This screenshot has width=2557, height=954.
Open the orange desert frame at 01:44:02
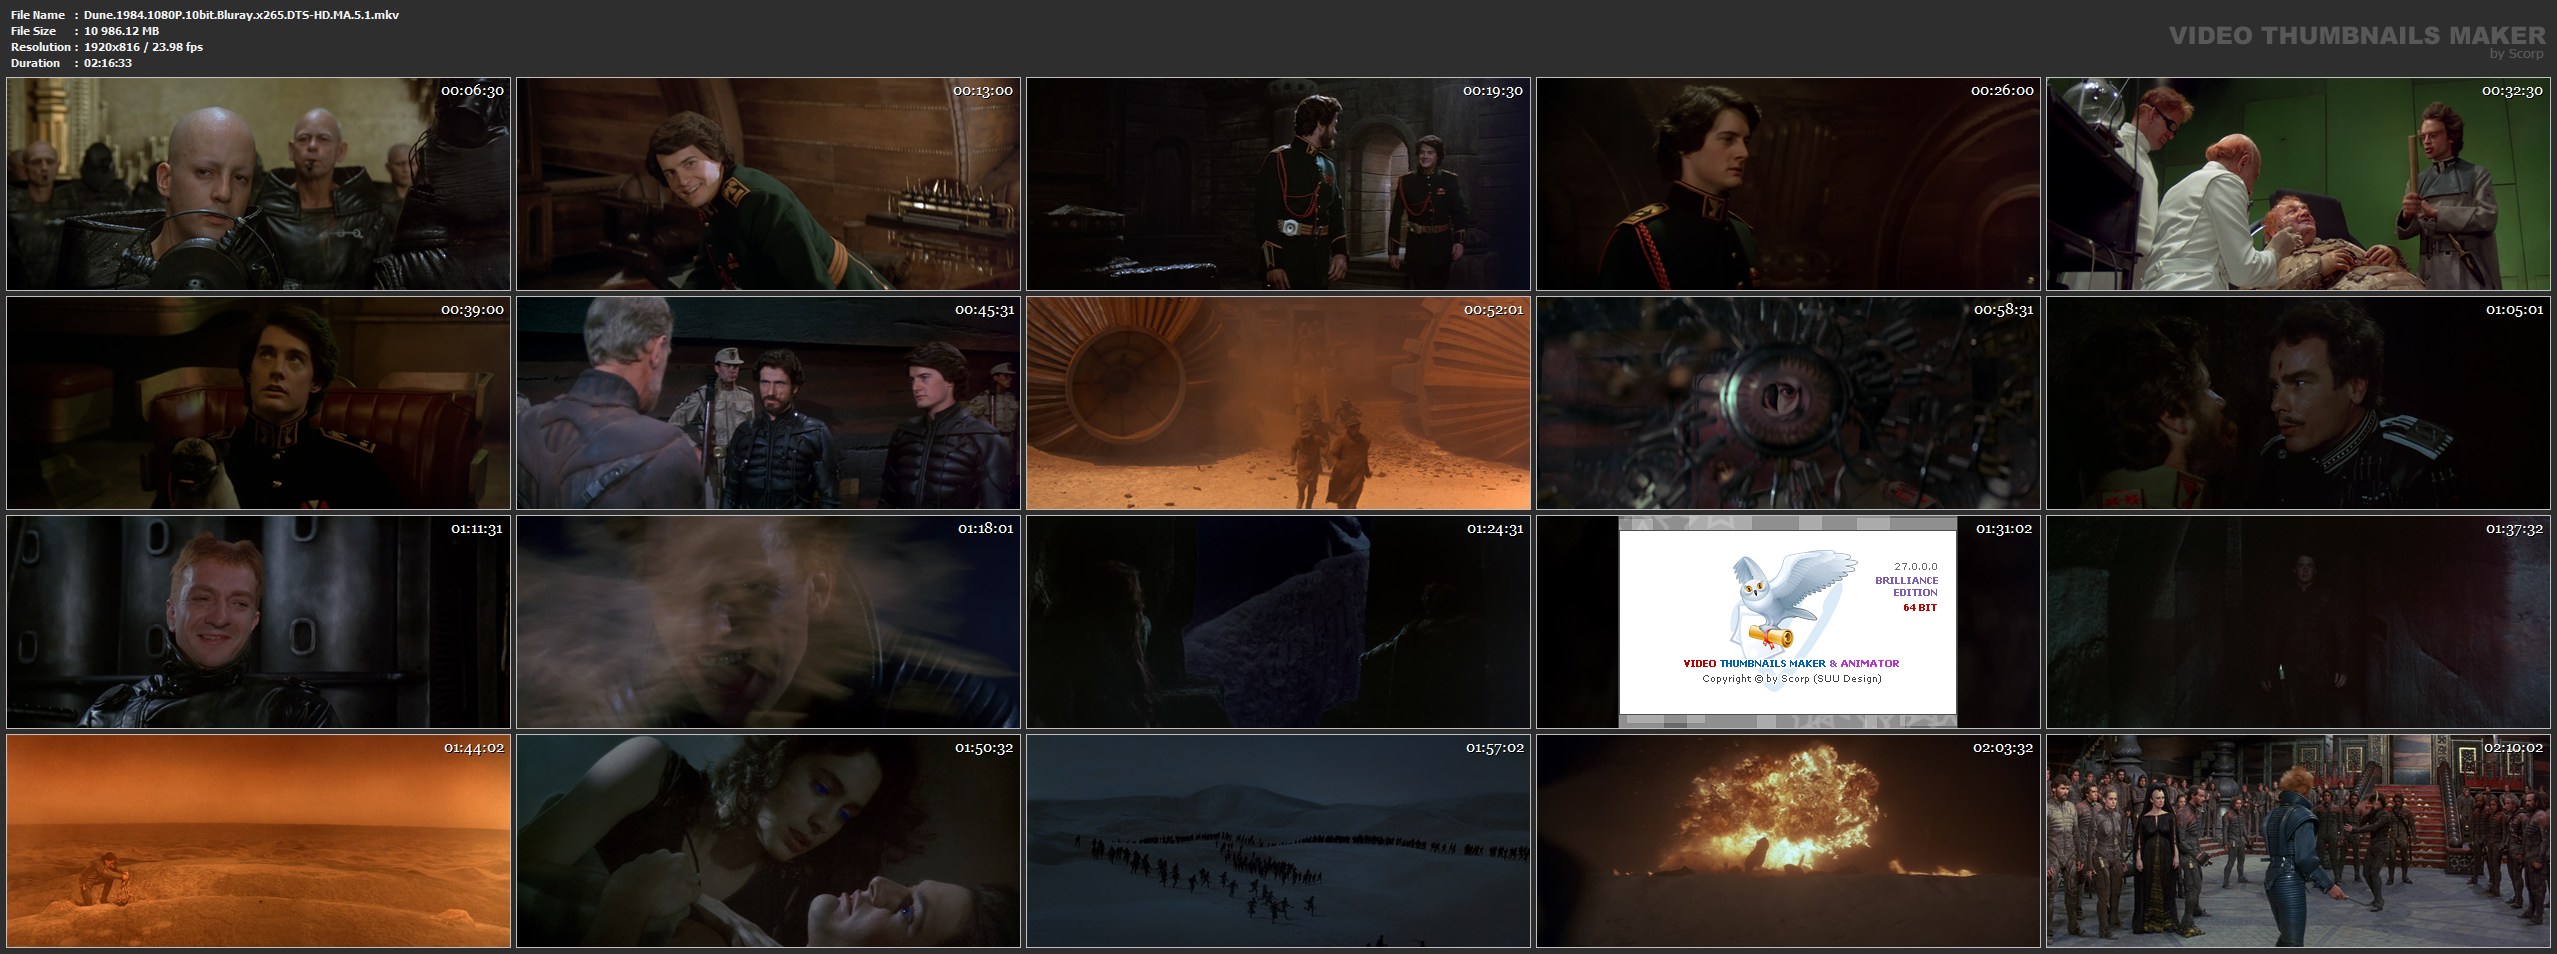258,841
